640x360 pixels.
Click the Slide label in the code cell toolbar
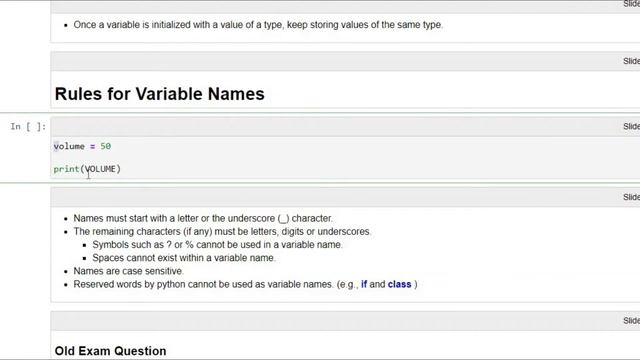pos(631,127)
